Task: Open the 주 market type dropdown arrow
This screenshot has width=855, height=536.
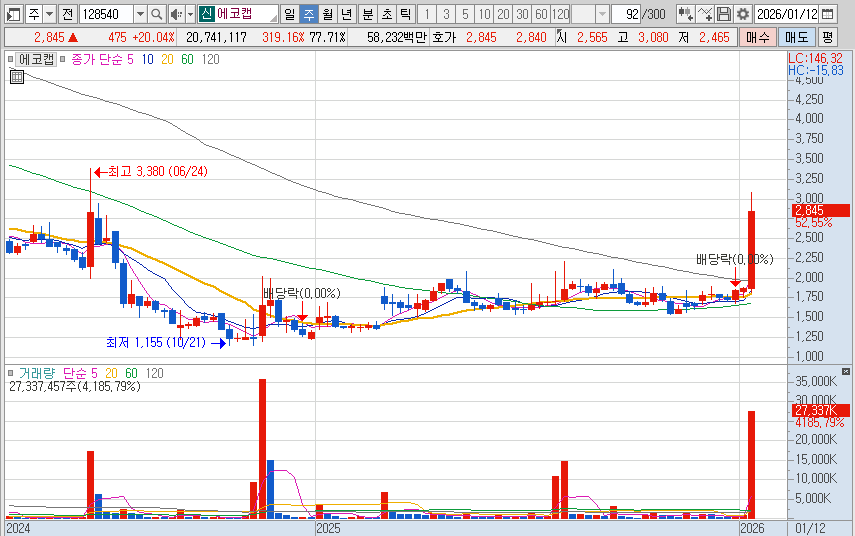Action: [x=50, y=14]
